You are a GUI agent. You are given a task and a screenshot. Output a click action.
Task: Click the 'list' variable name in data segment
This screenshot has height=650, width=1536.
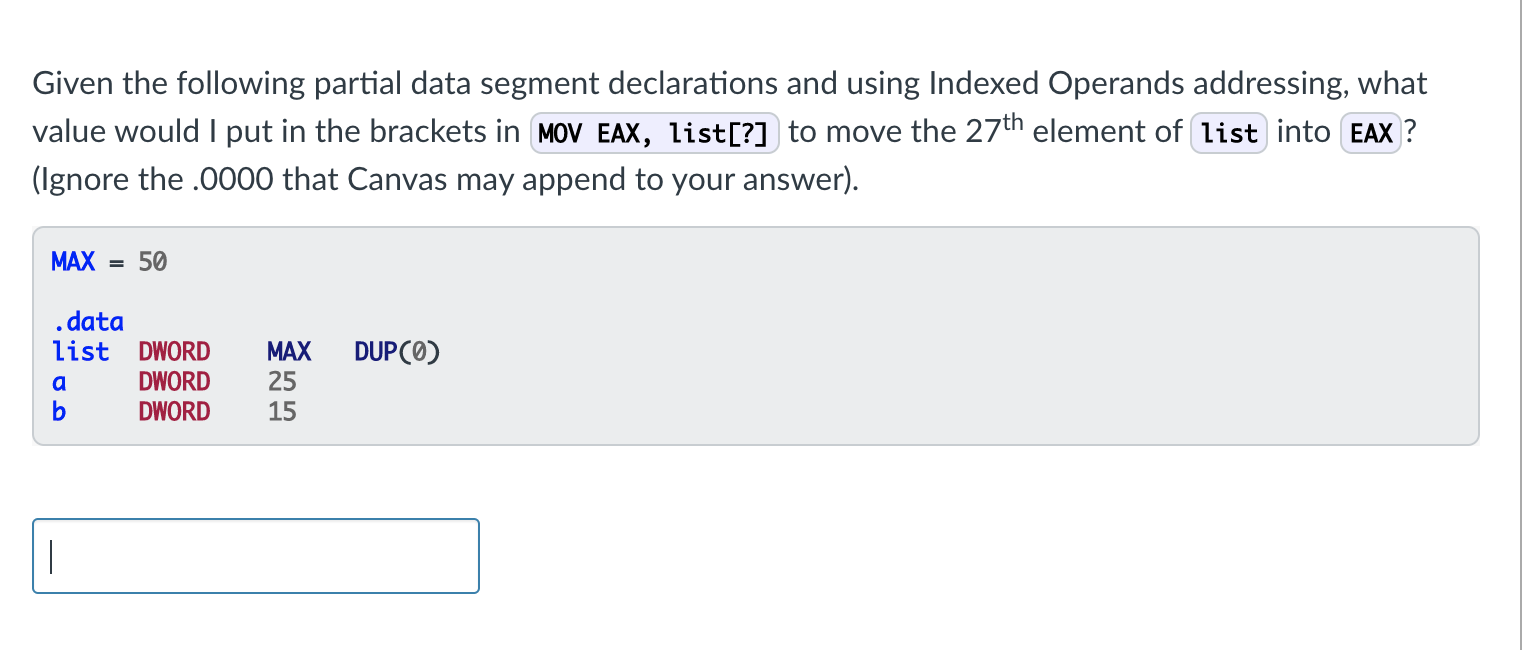click(x=81, y=352)
